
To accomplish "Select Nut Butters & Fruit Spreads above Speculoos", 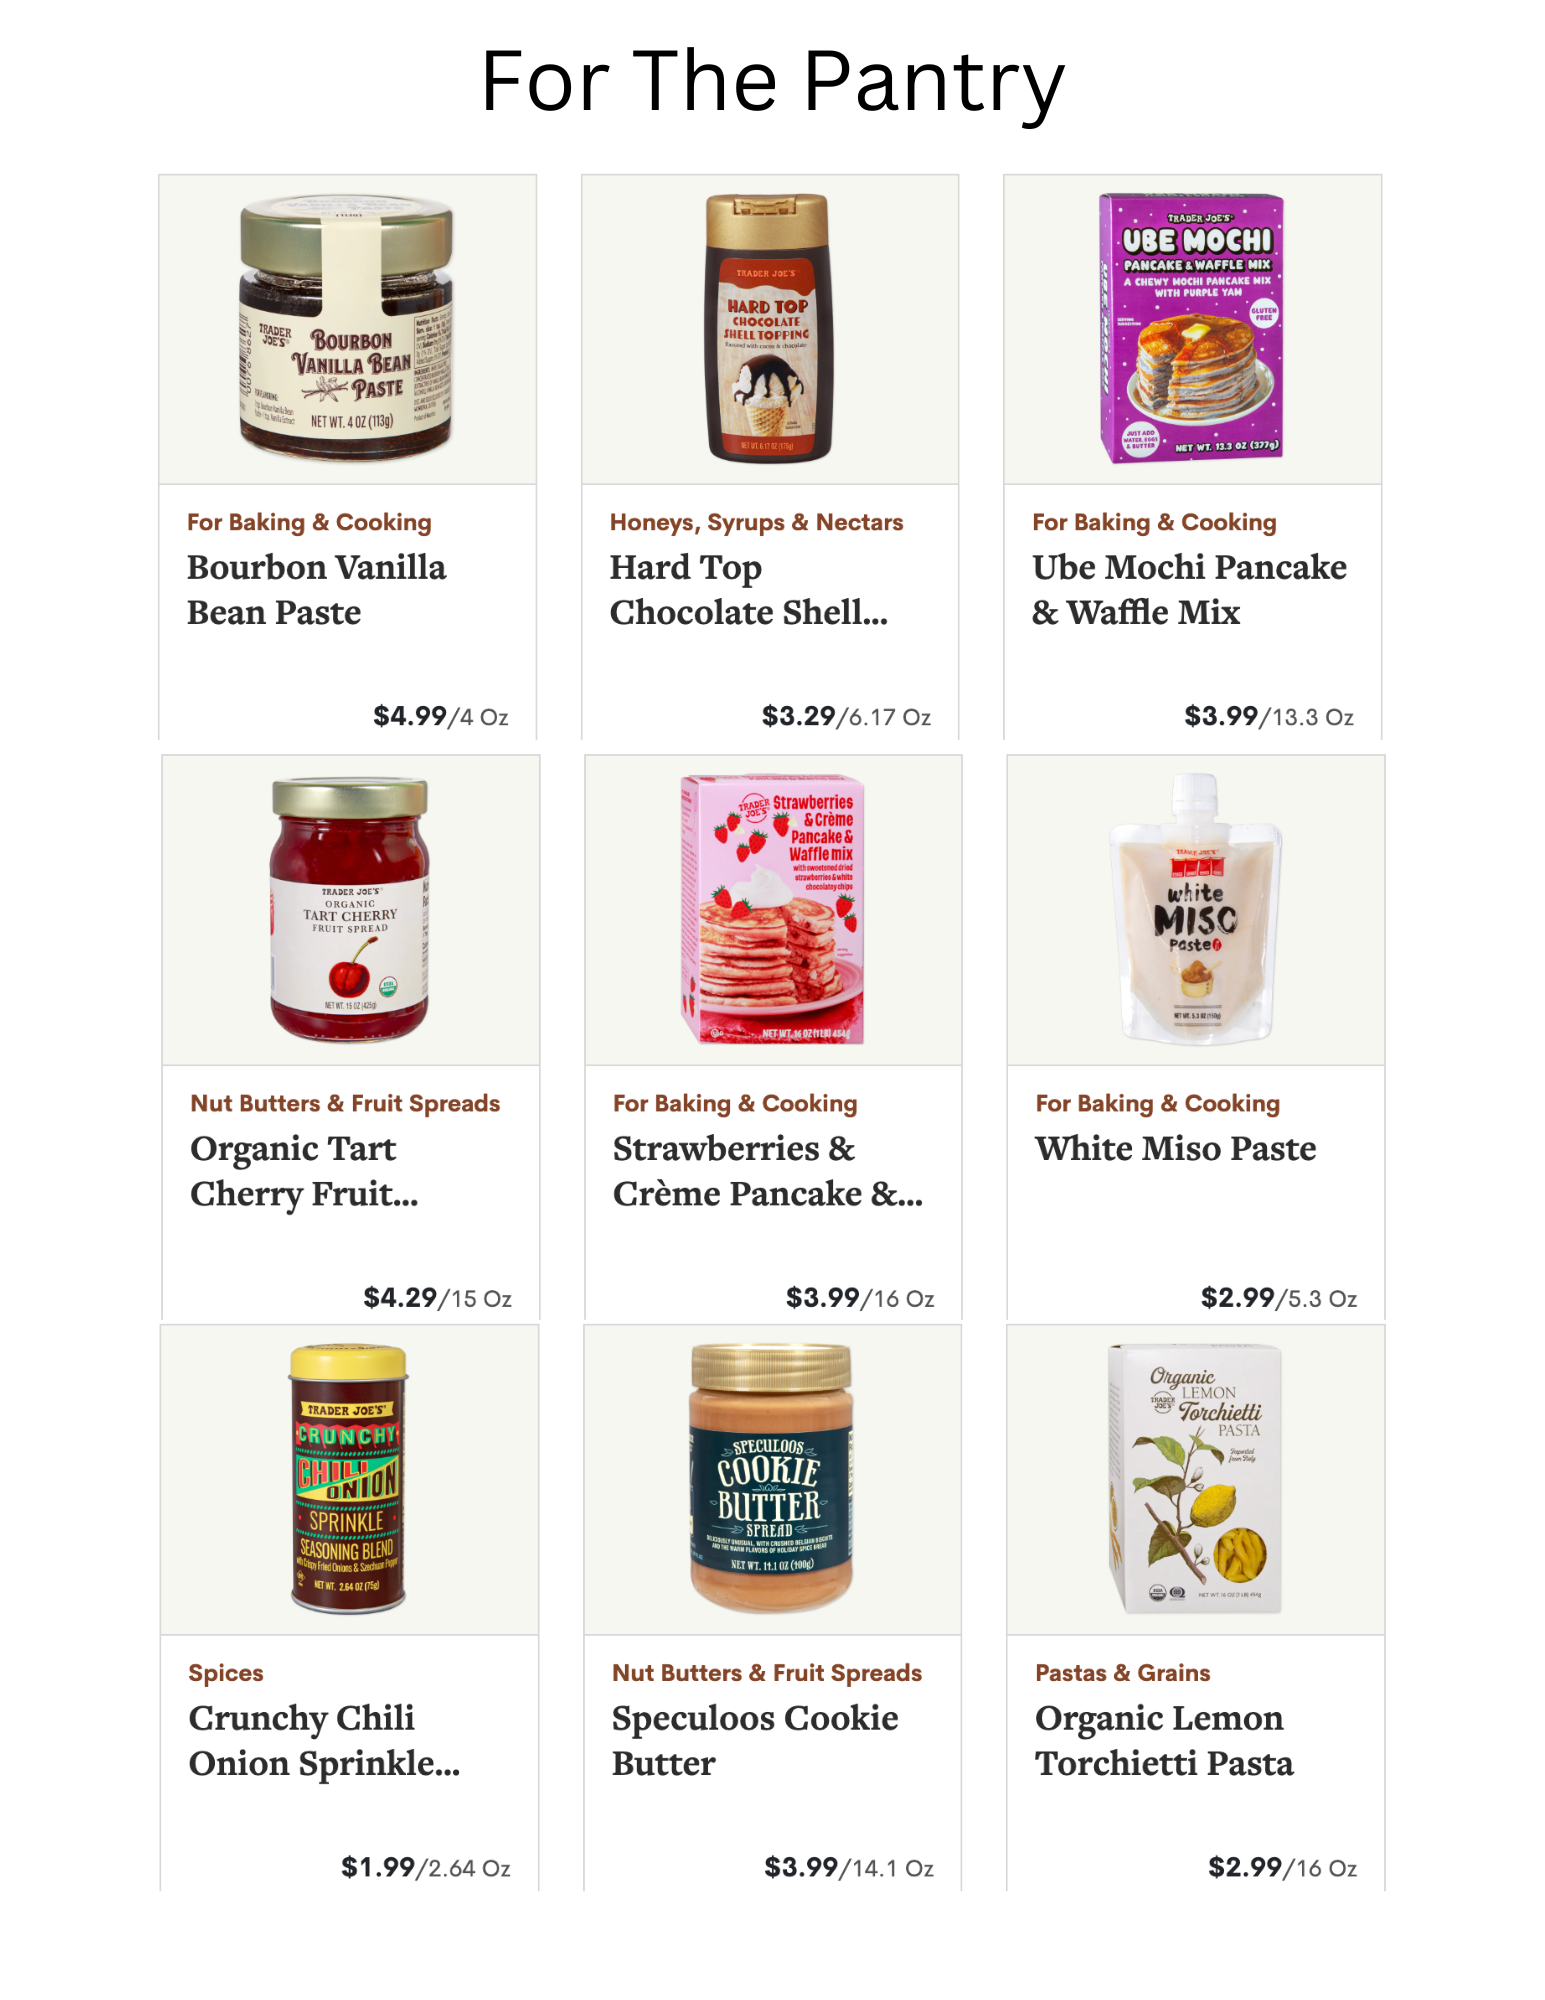I will point(767,1673).
